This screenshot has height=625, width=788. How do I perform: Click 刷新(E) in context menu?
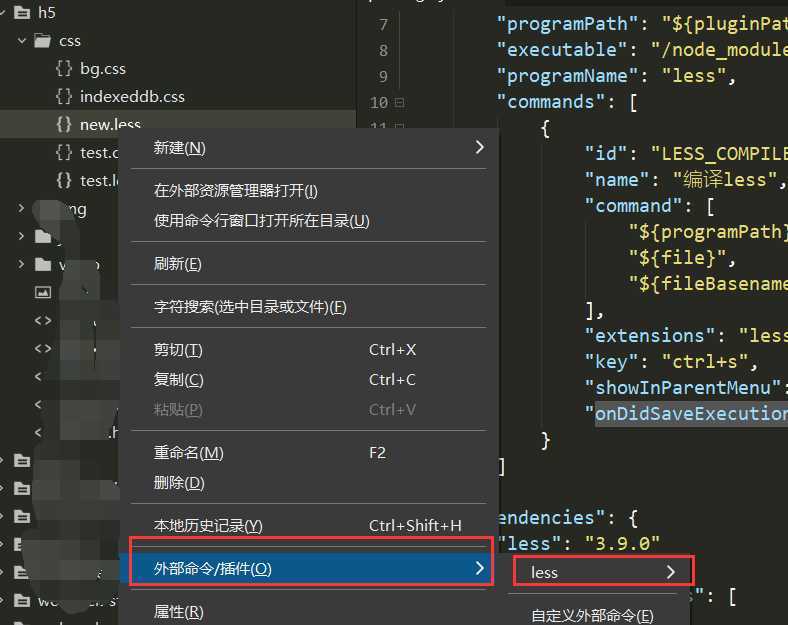click(x=308, y=264)
